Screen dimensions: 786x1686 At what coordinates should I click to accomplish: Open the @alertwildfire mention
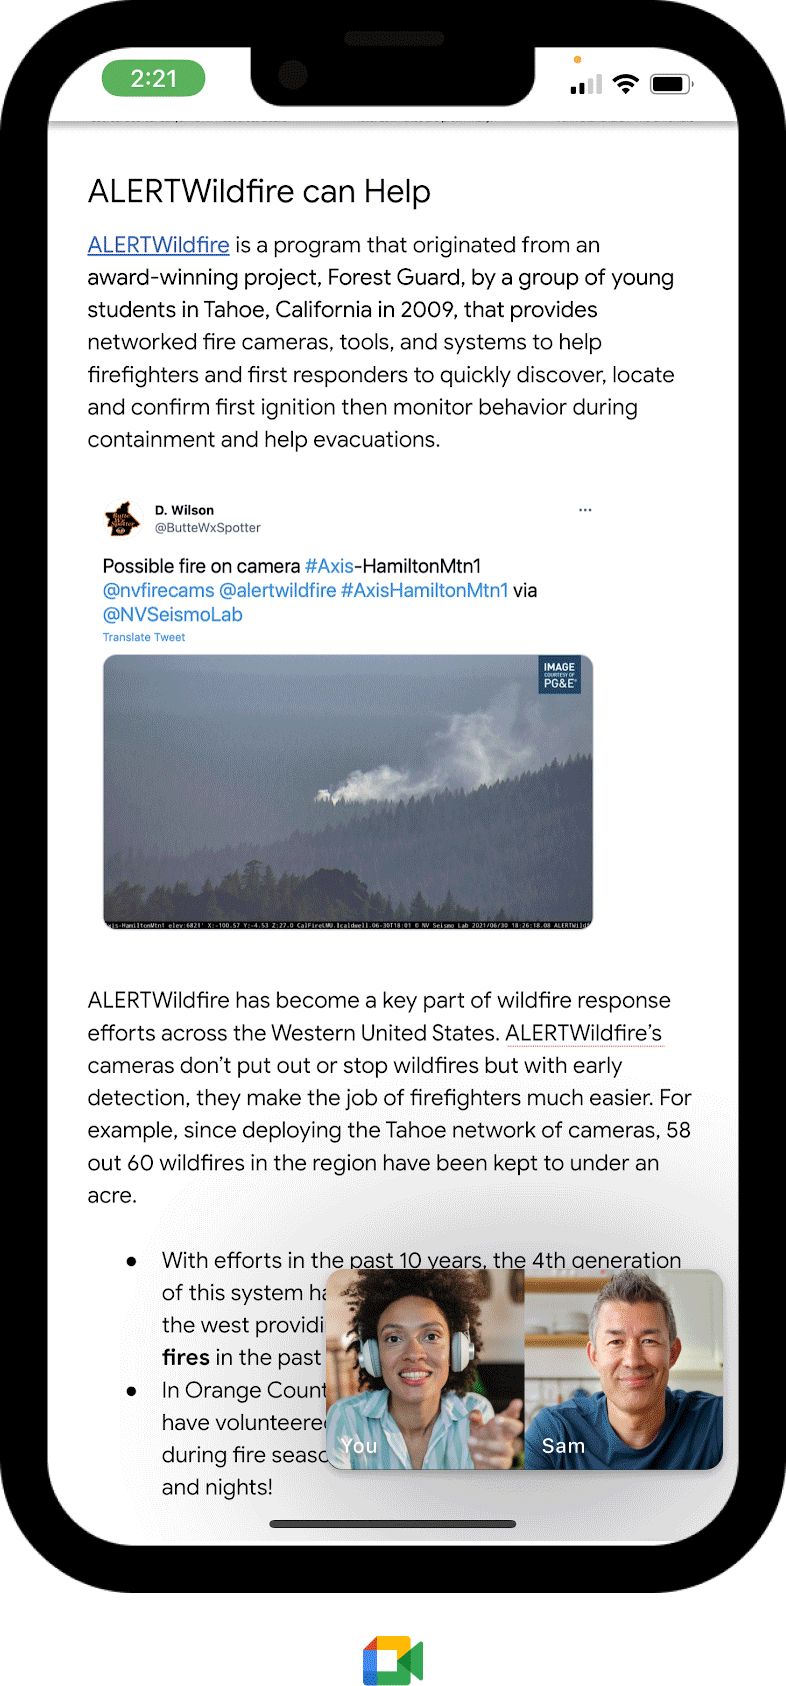pyautogui.click(x=277, y=590)
